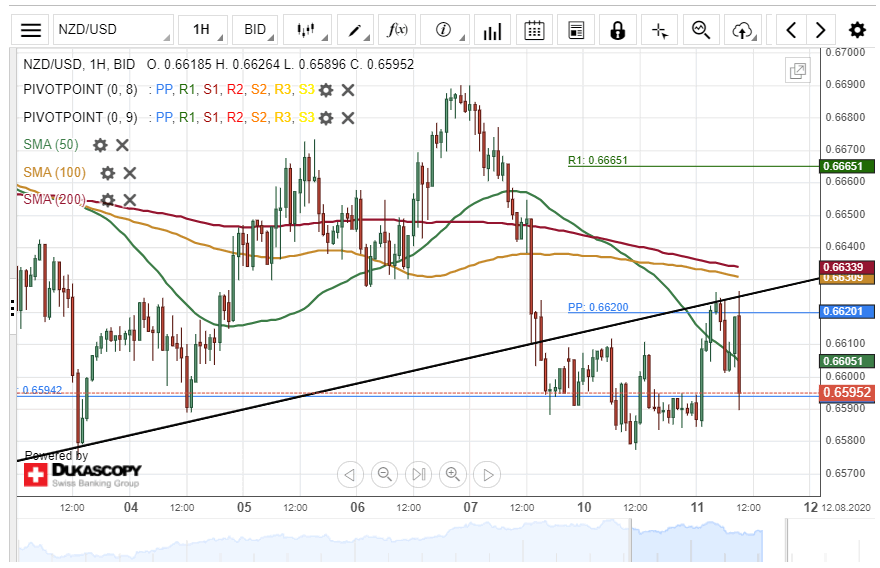This screenshot has height=568, width=880.
Task: Zoom out the chart with minus magnifier
Action: [x=384, y=475]
